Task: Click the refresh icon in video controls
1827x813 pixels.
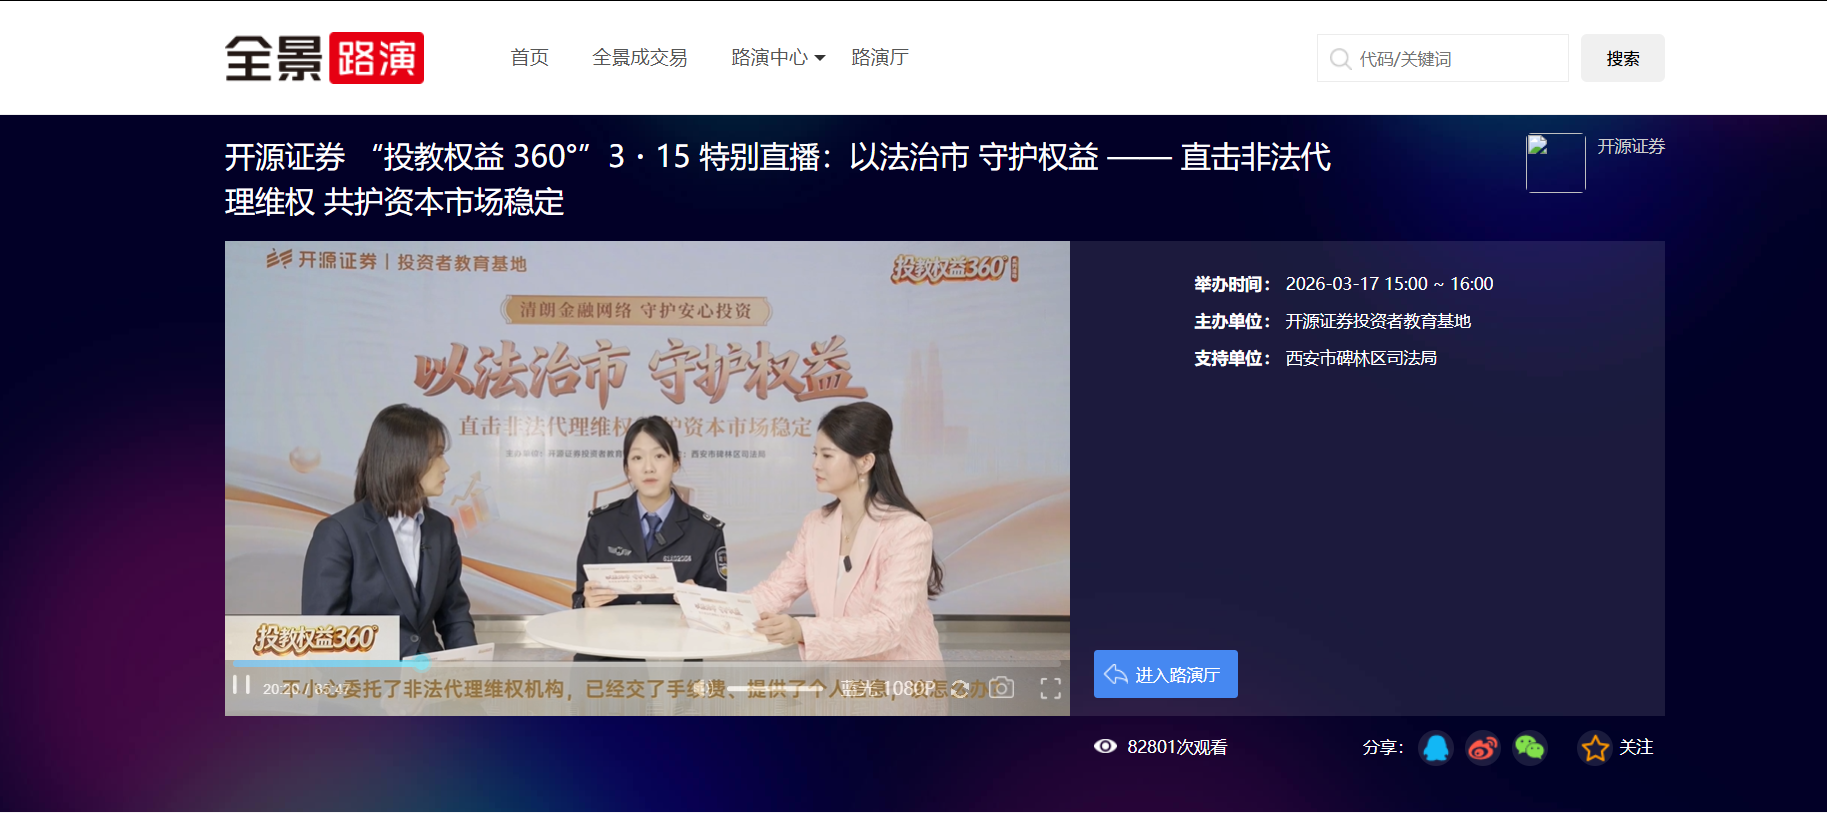Action: pyautogui.click(x=960, y=688)
